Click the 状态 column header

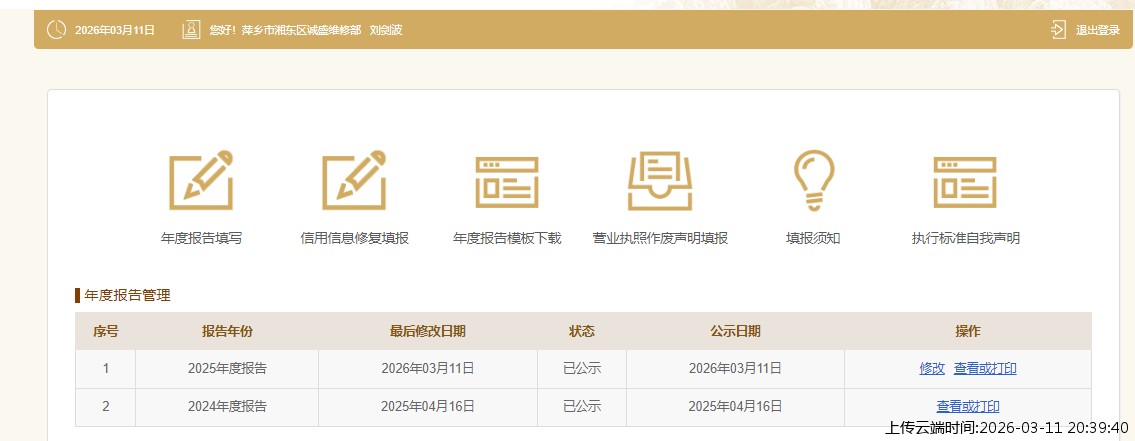point(582,331)
